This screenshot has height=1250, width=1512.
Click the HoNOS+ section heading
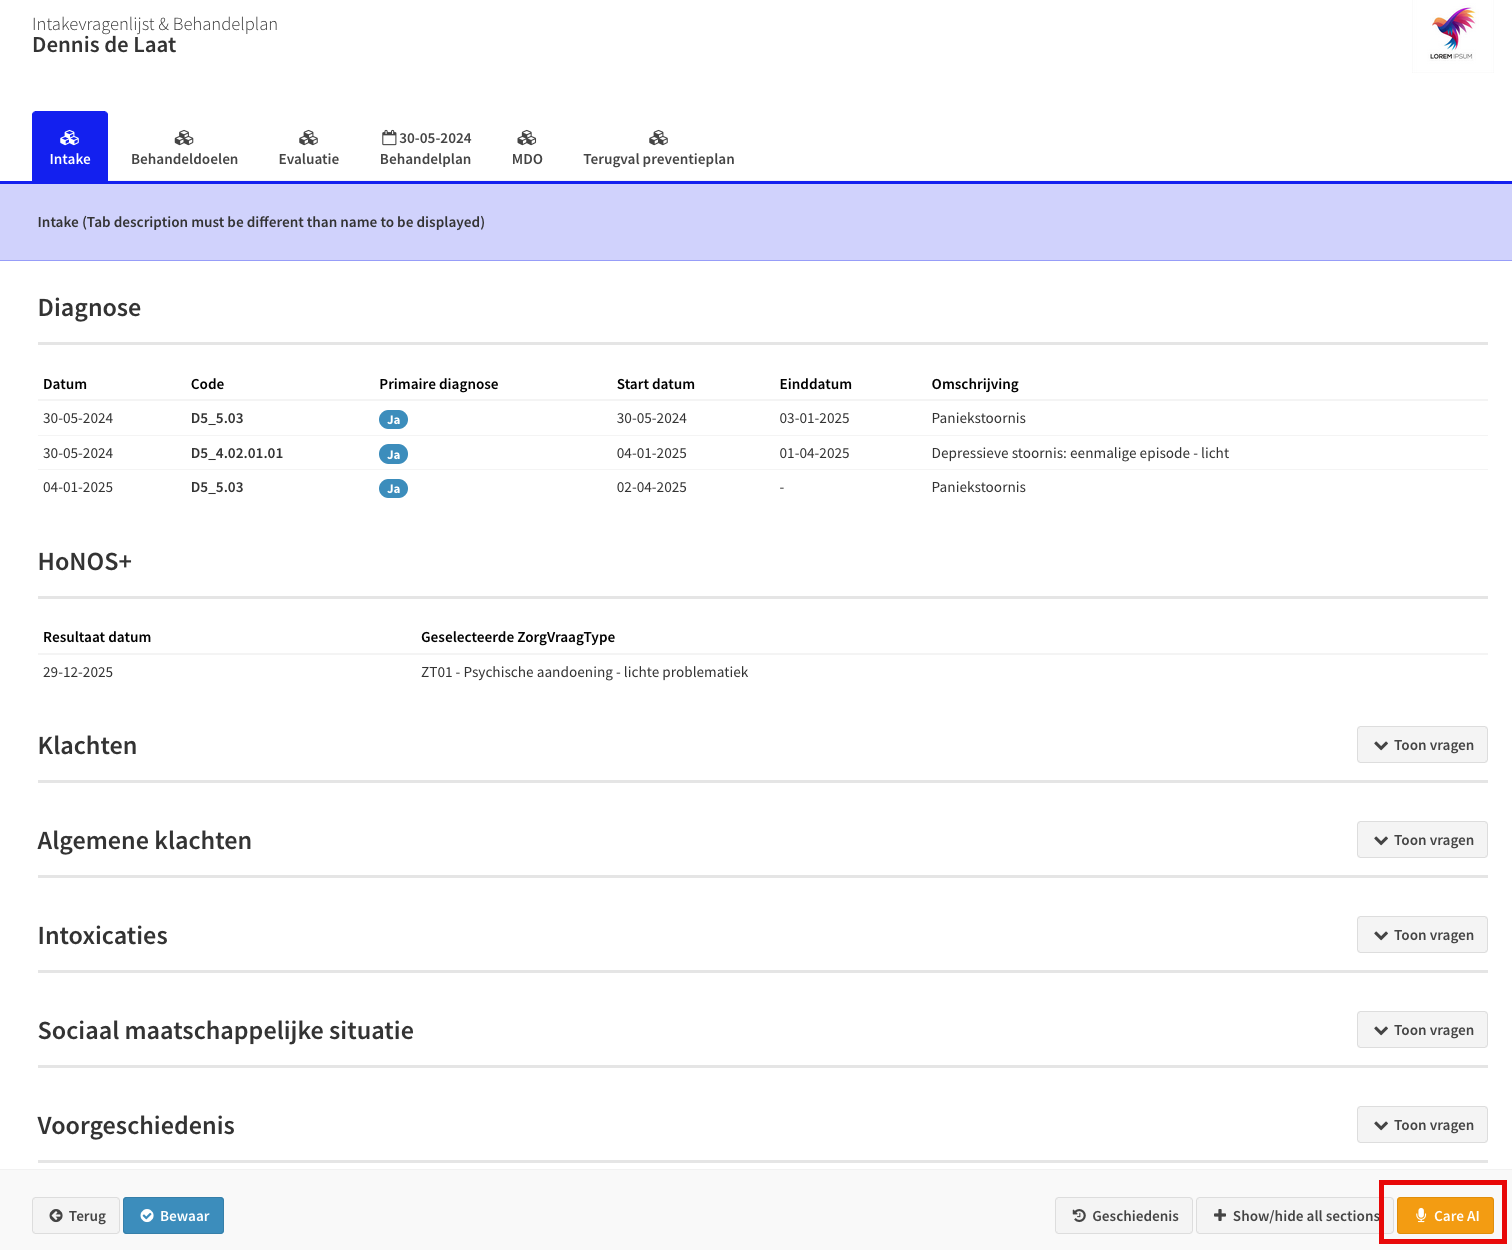click(x=85, y=561)
